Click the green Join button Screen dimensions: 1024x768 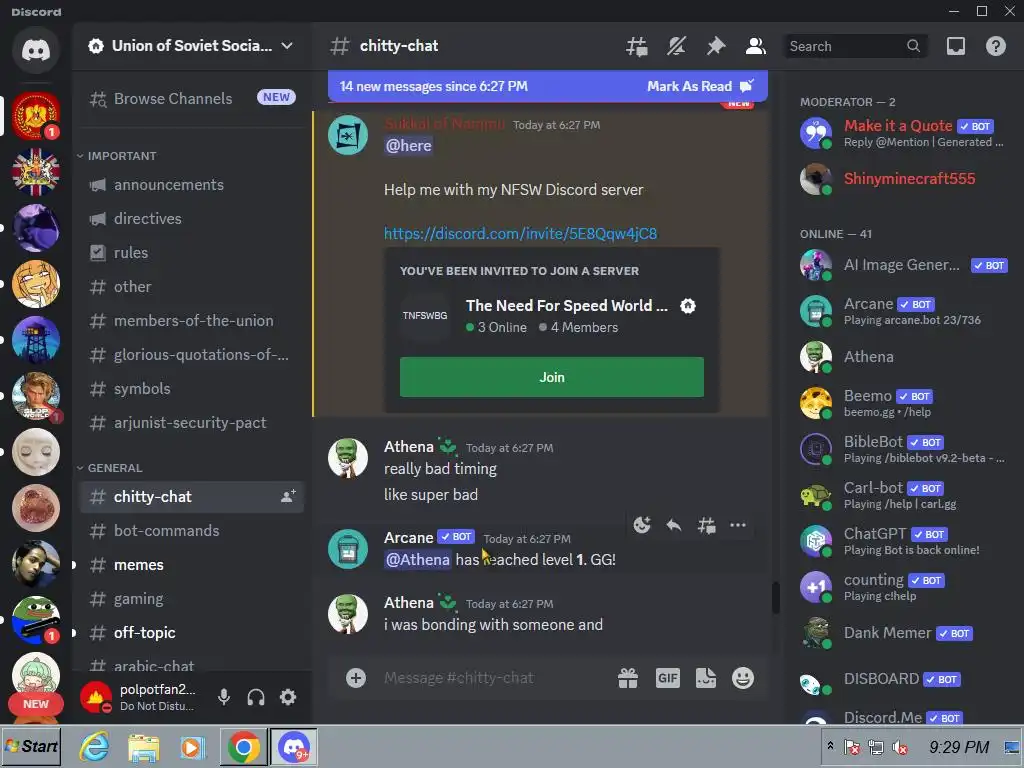pyautogui.click(x=552, y=377)
